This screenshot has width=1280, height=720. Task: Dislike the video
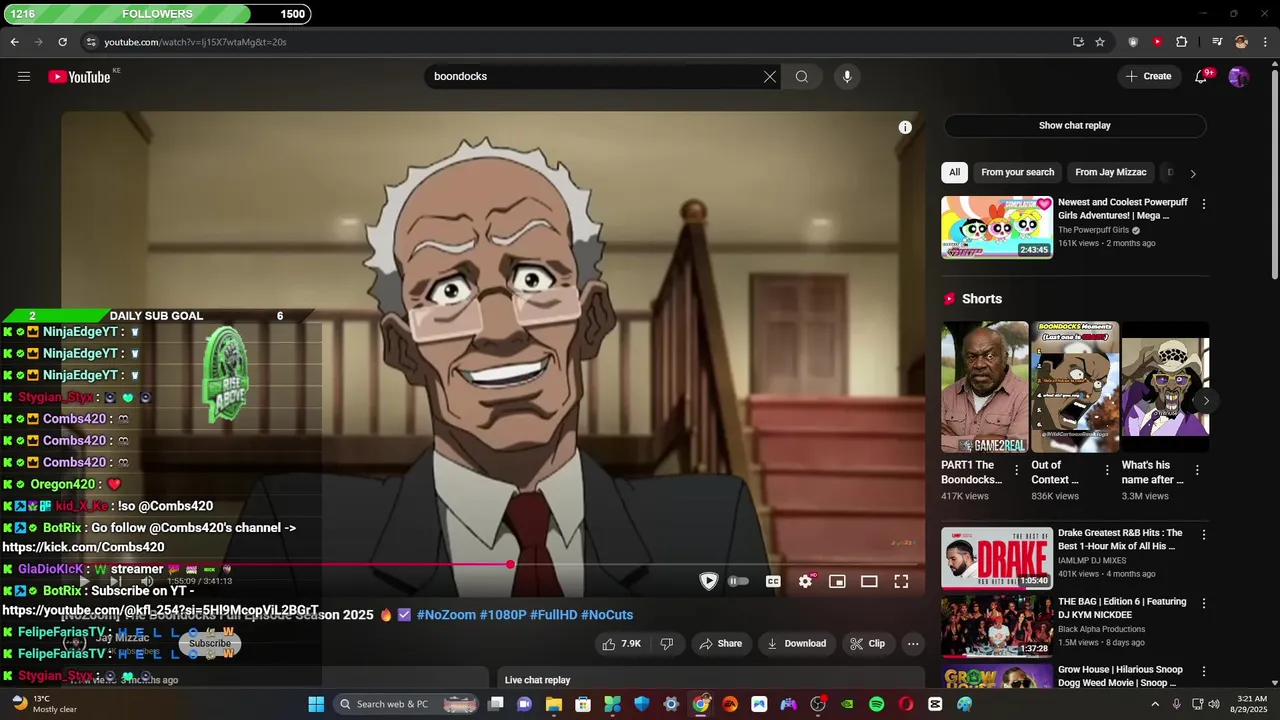(x=667, y=644)
